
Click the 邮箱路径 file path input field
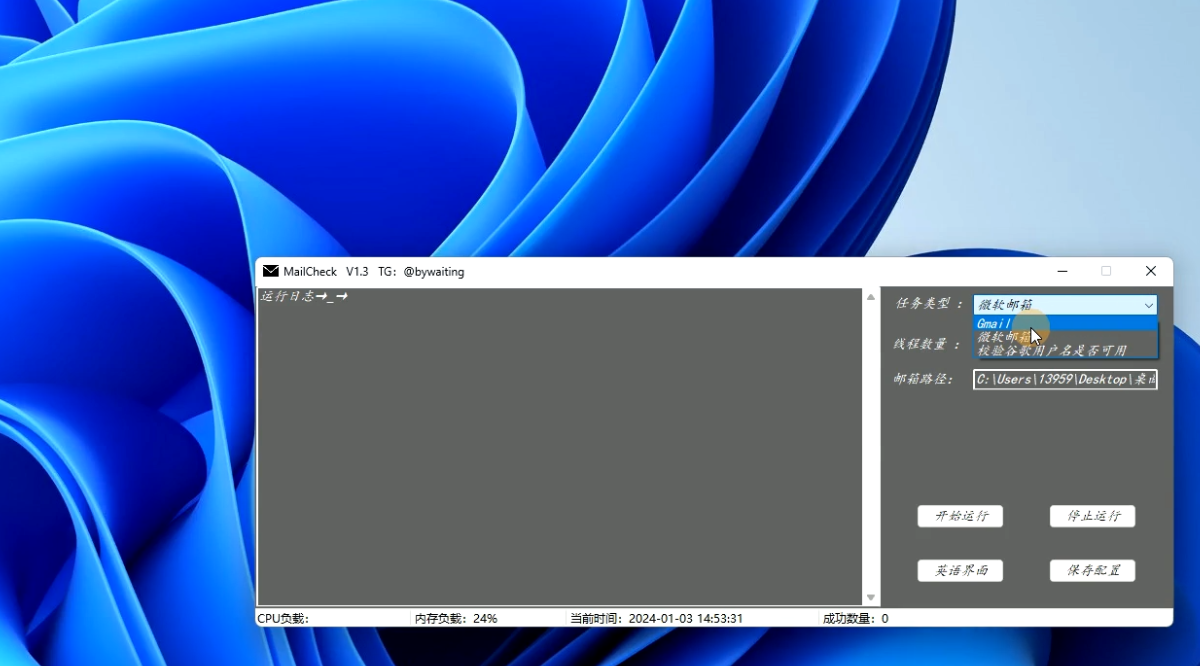pos(1065,380)
